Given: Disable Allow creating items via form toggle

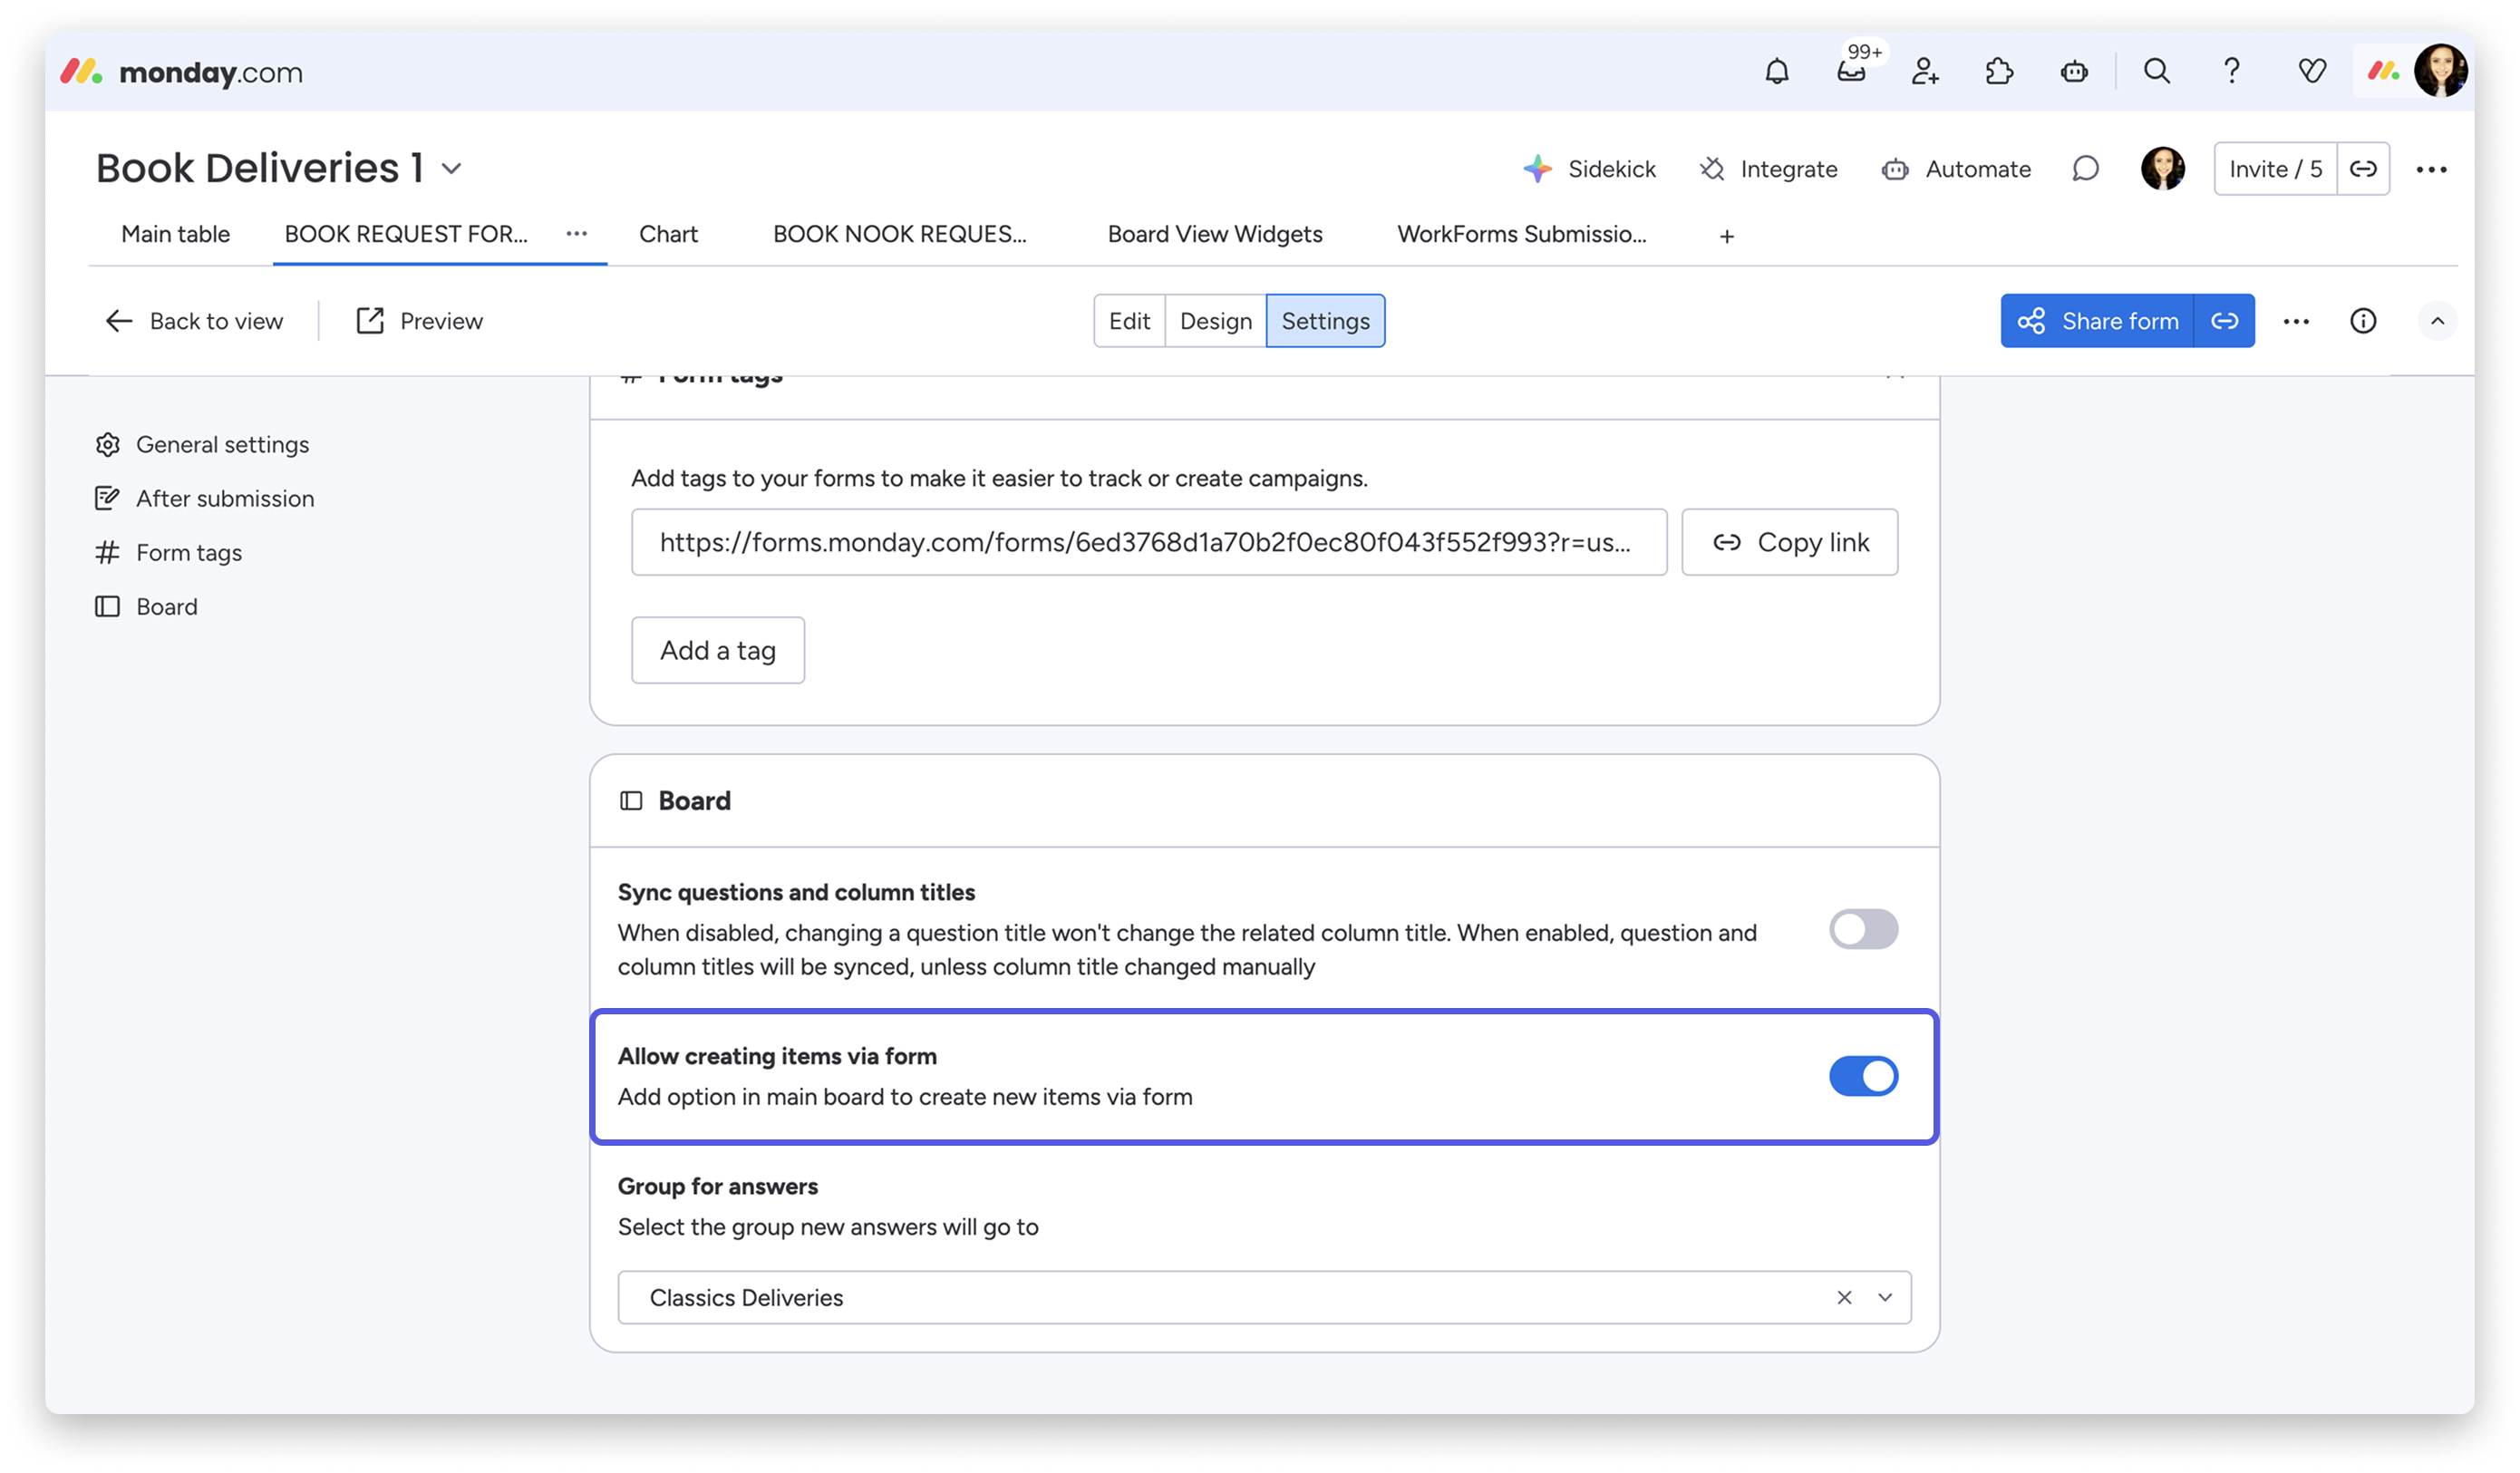Looking at the screenshot, I should (1864, 1076).
